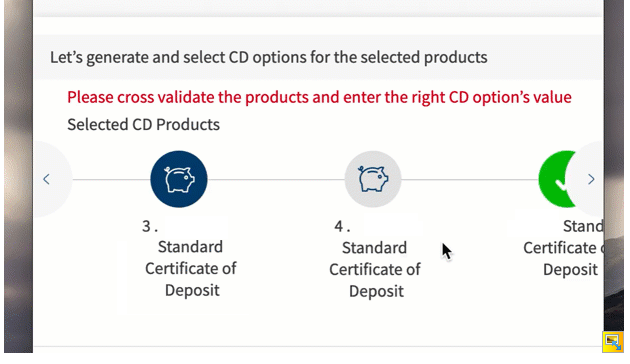Click the red cross validate warning message
Screen dimensions: 630x364
pyautogui.click(x=319, y=97)
